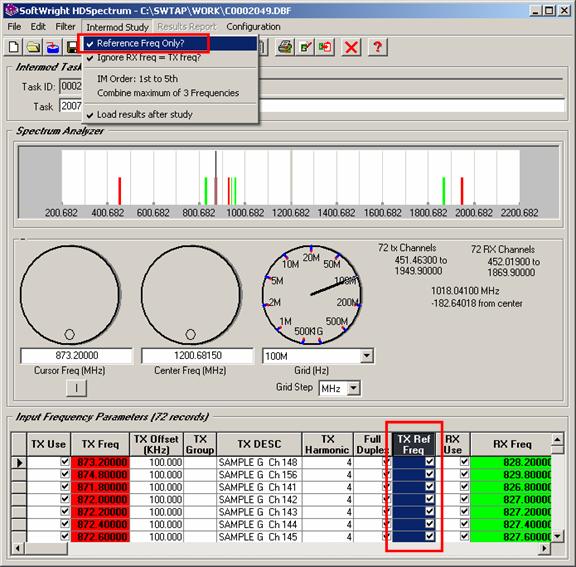Viewport: 576px width, 567px height.
Task: Toggle Ignore RX freq = TX freq? option
Action: click(170, 58)
